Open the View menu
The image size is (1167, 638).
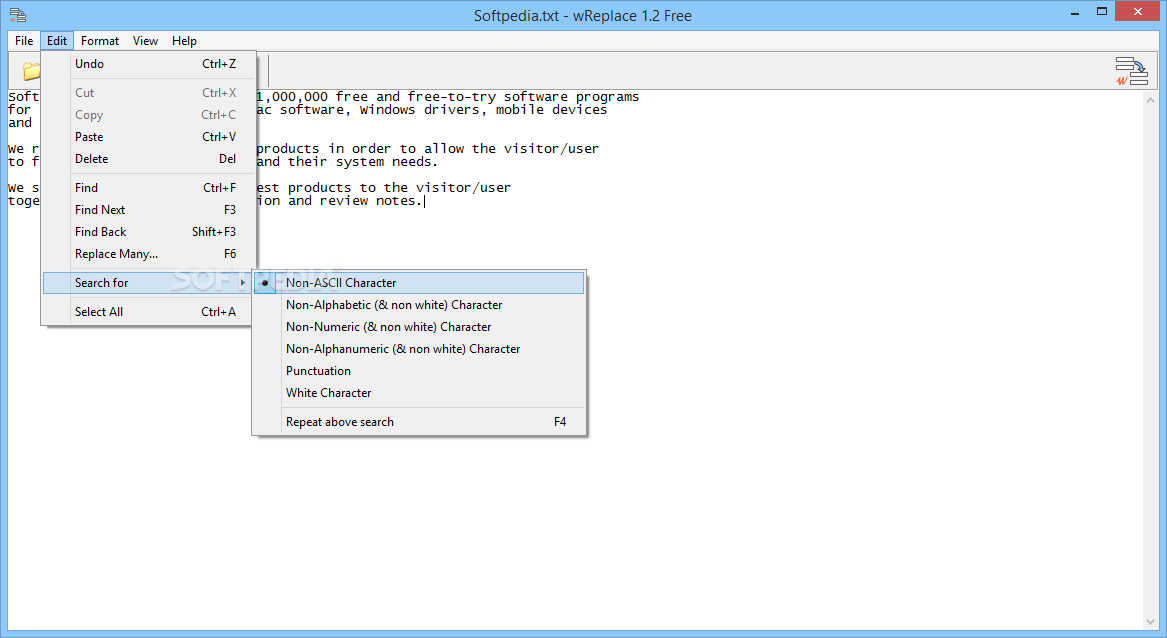[x=145, y=41]
